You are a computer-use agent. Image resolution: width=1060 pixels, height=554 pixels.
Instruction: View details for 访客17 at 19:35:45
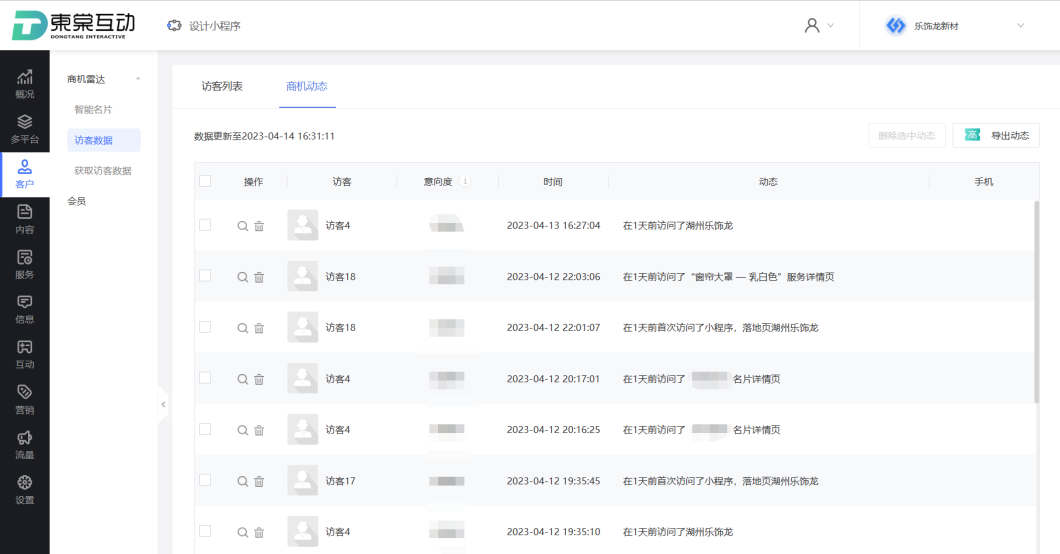(242, 481)
